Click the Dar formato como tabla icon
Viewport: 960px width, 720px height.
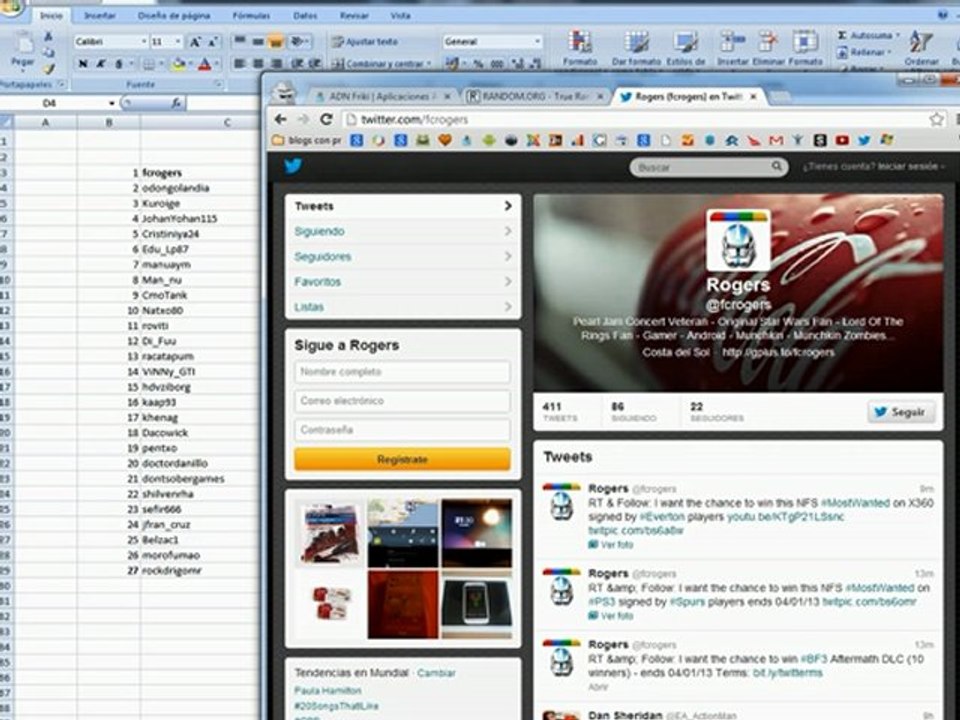[x=636, y=48]
